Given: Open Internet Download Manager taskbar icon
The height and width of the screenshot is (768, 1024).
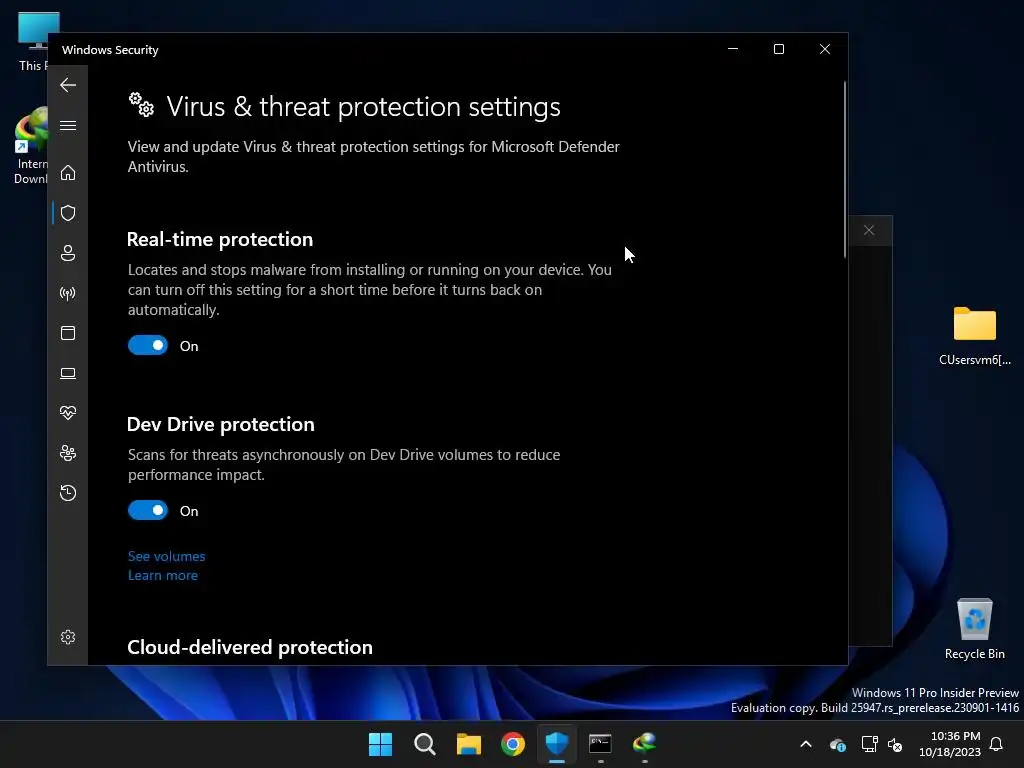Looking at the screenshot, I should point(645,744).
